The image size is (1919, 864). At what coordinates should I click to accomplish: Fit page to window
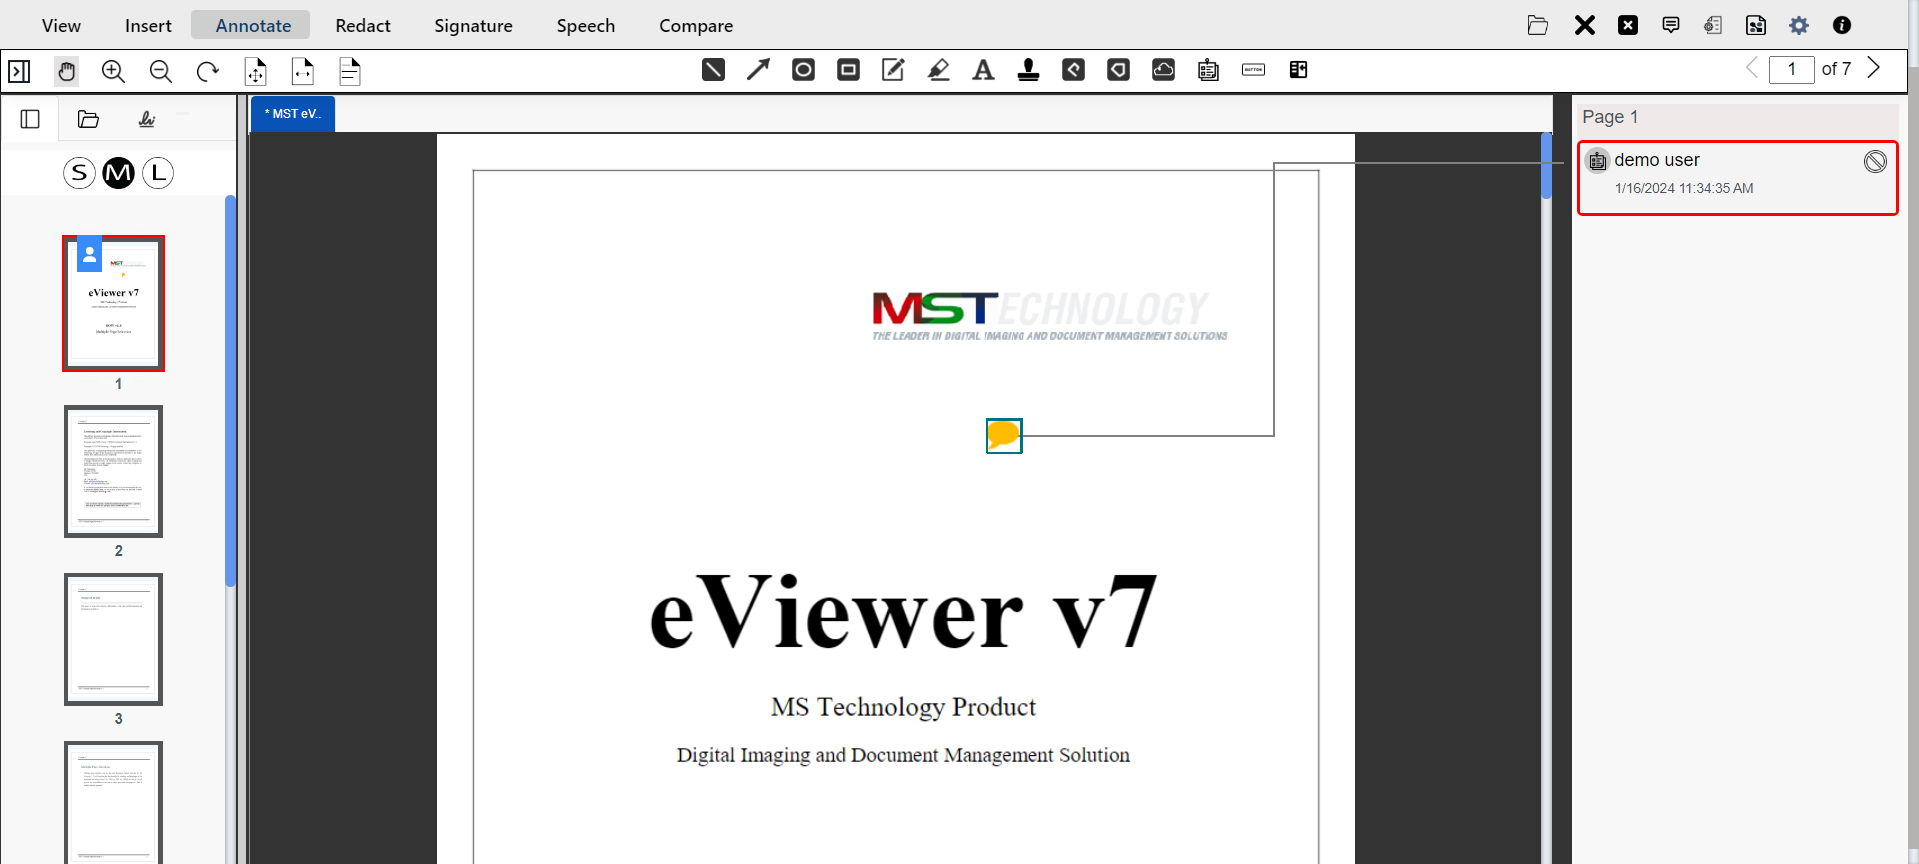click(x=256, y=71)
